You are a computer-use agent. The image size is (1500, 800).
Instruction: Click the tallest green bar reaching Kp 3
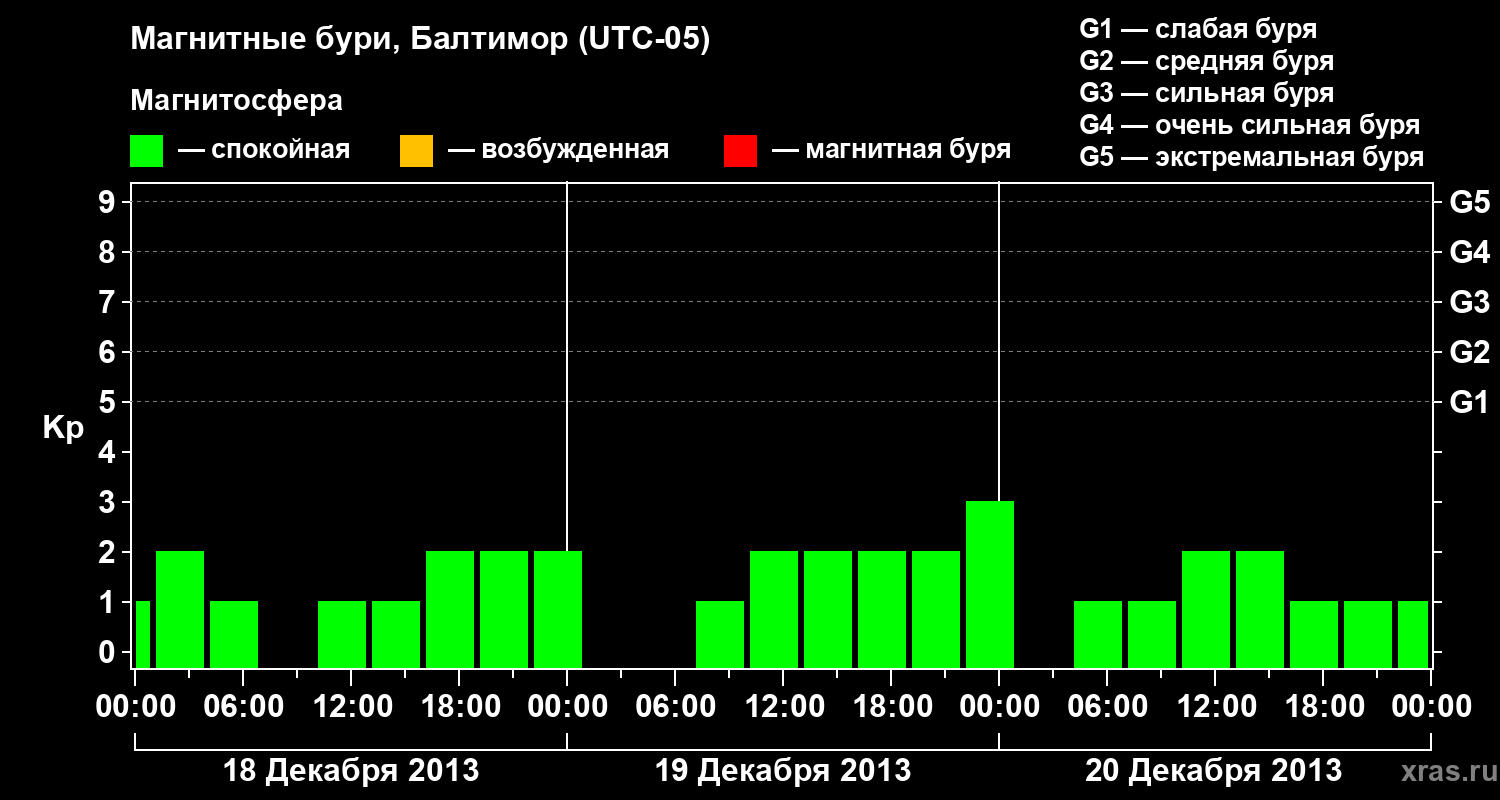click(x=990, y=584)
